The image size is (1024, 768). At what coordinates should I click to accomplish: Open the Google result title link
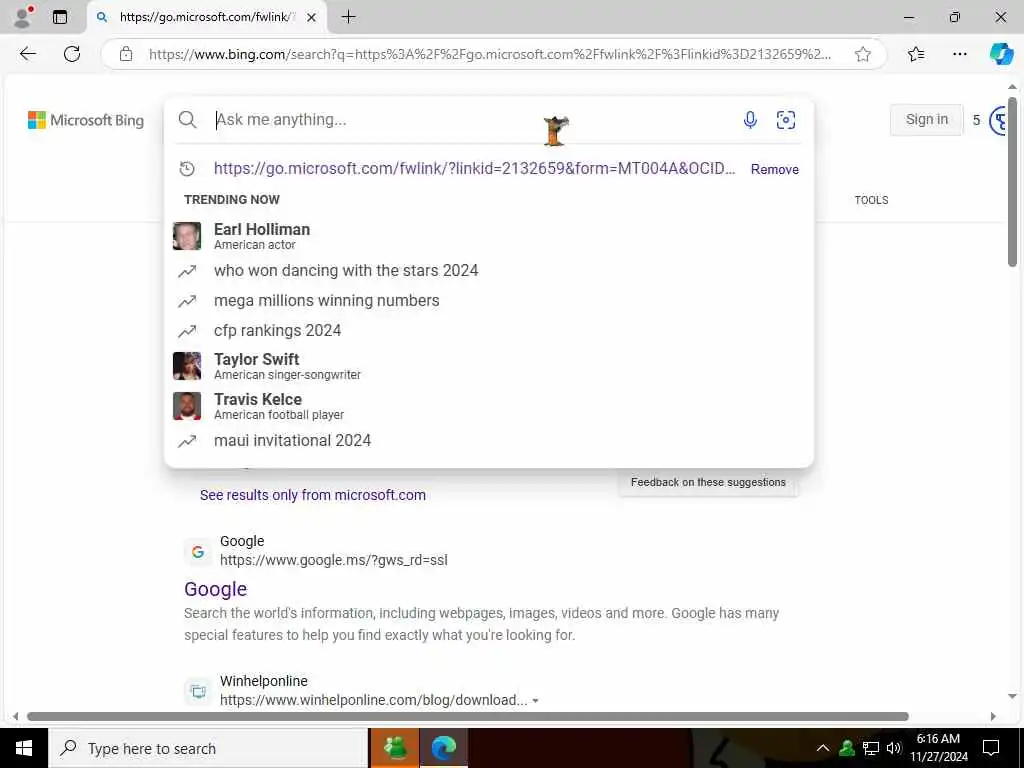pos(216,588)
